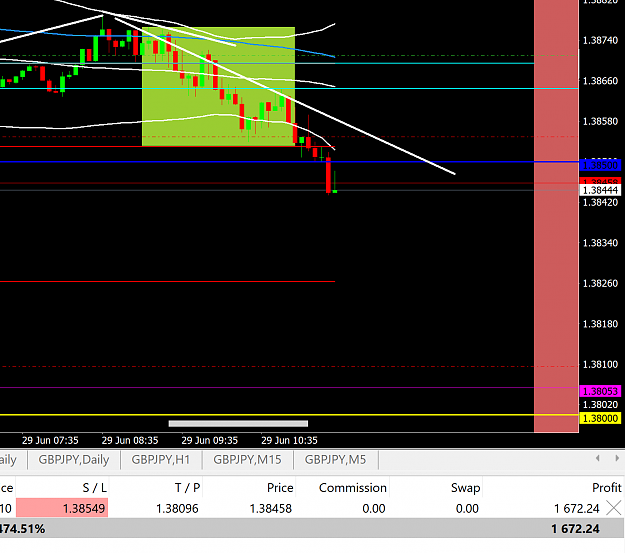Click the S / L column header
The height and width of the screenshot is (553, 625).
[x=94, y=488]
